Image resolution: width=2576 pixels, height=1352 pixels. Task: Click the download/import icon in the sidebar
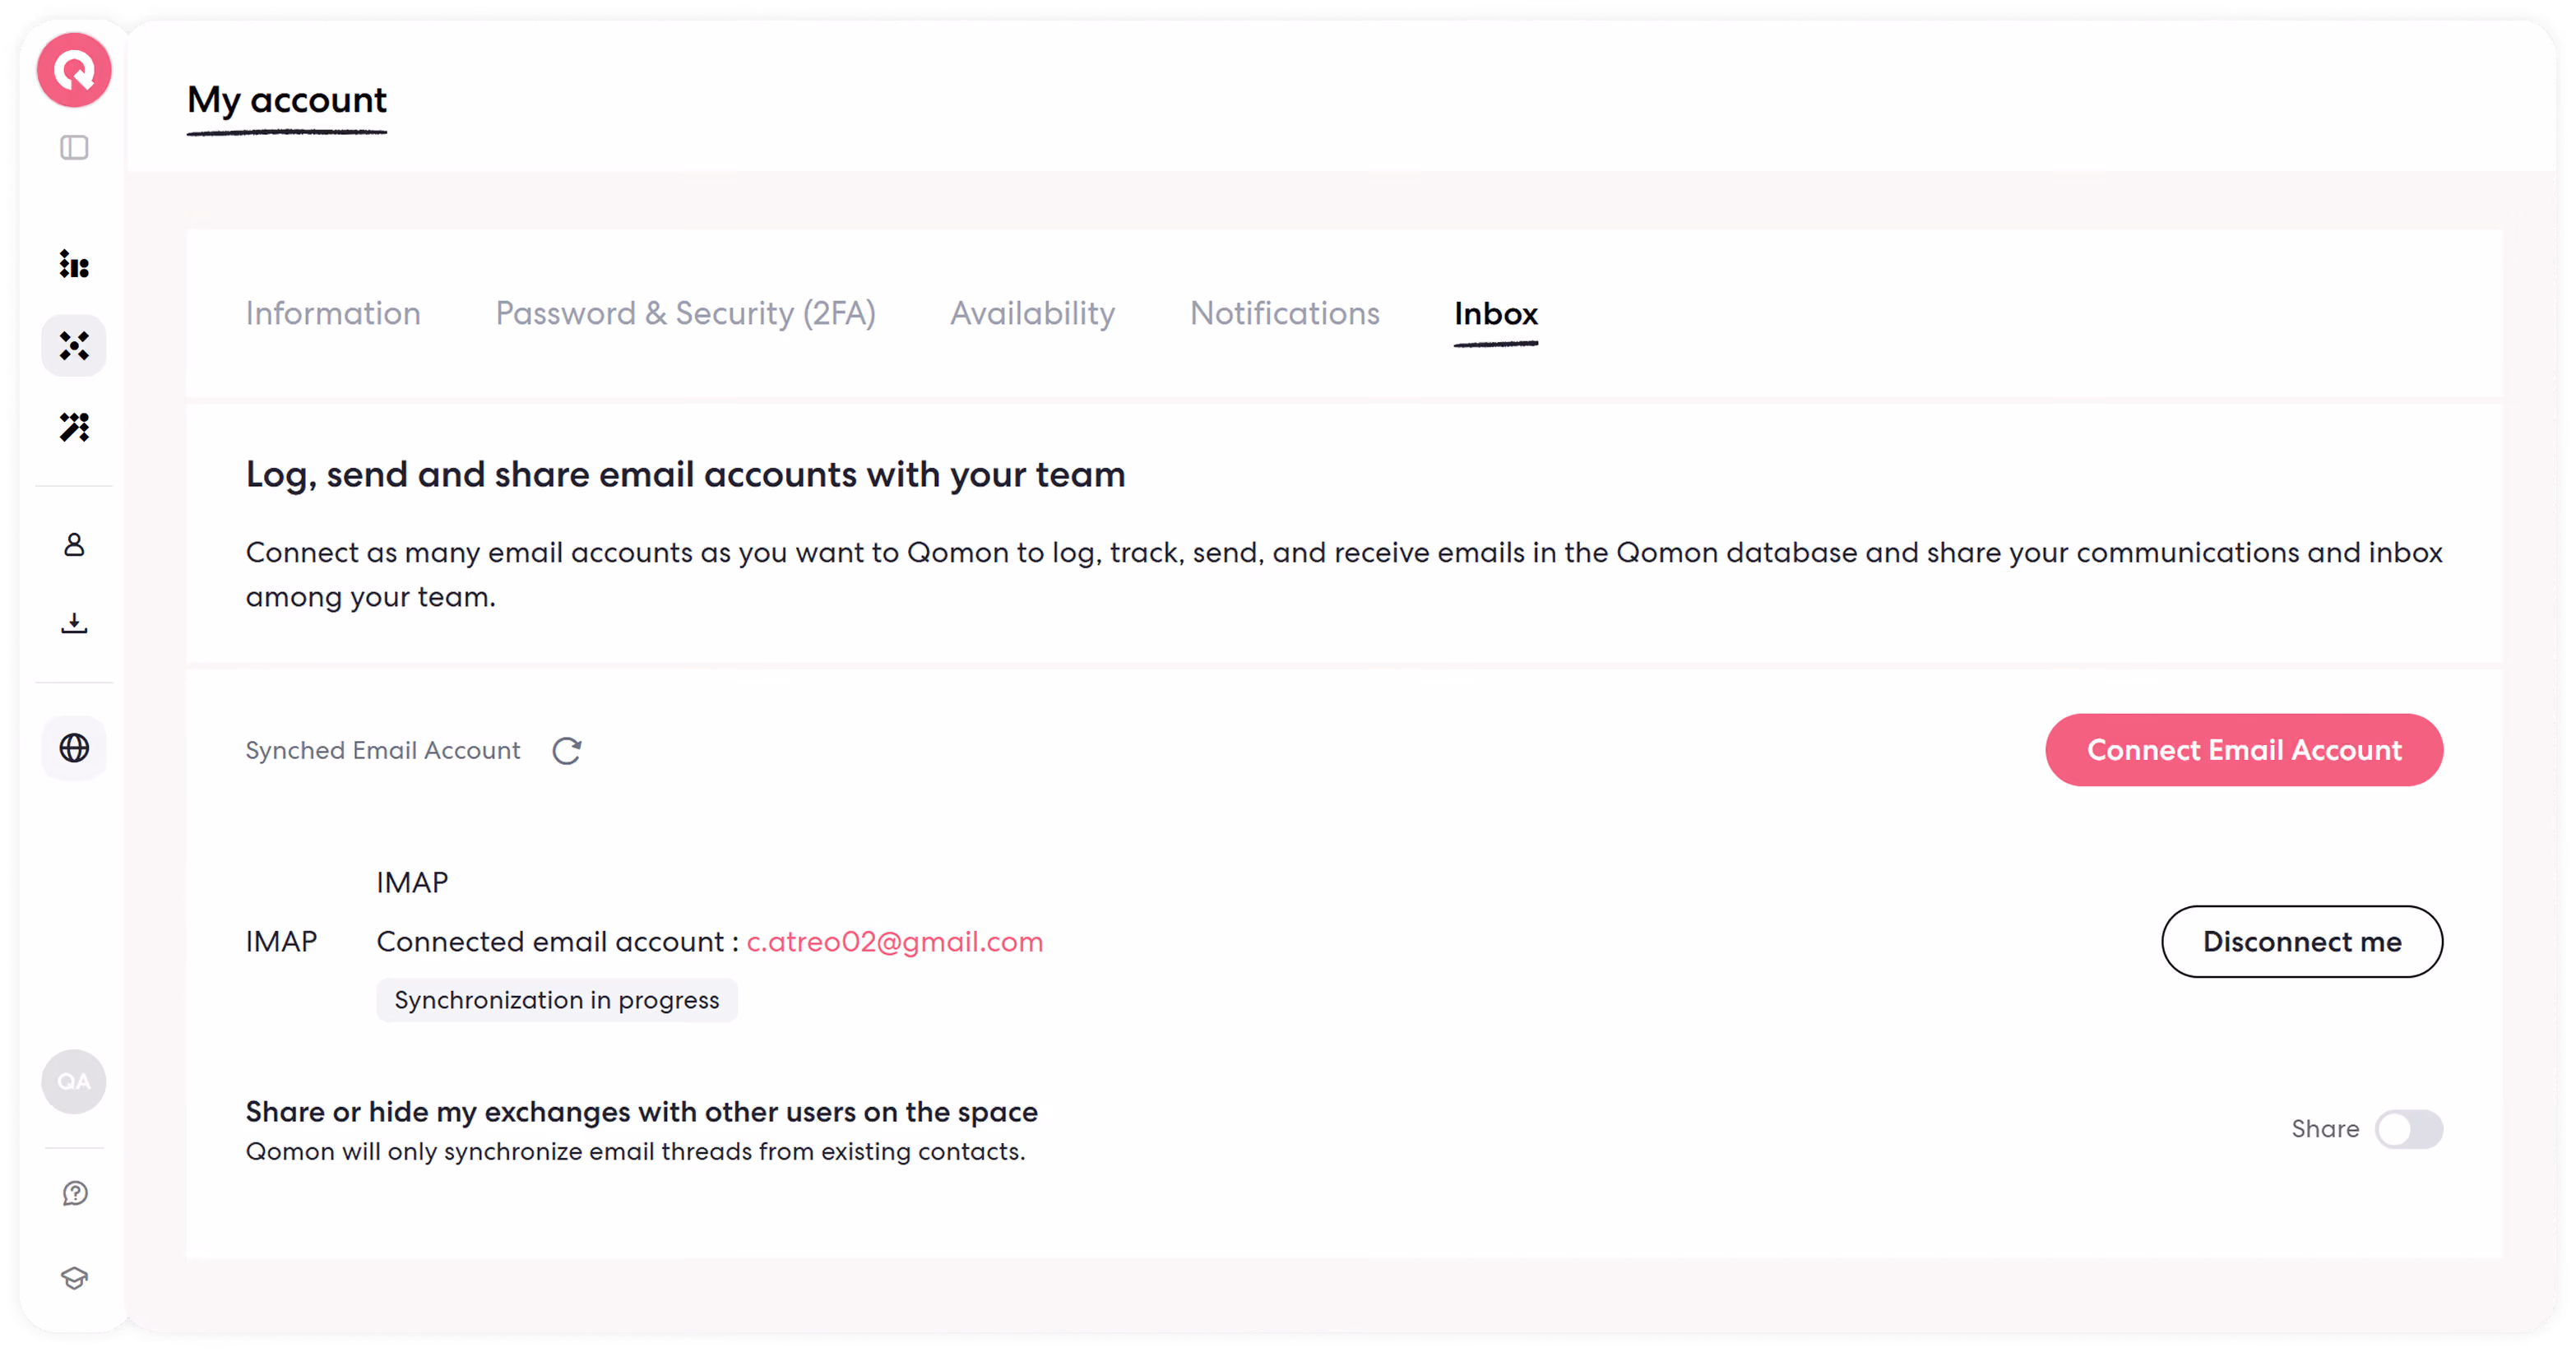point(74,624)
